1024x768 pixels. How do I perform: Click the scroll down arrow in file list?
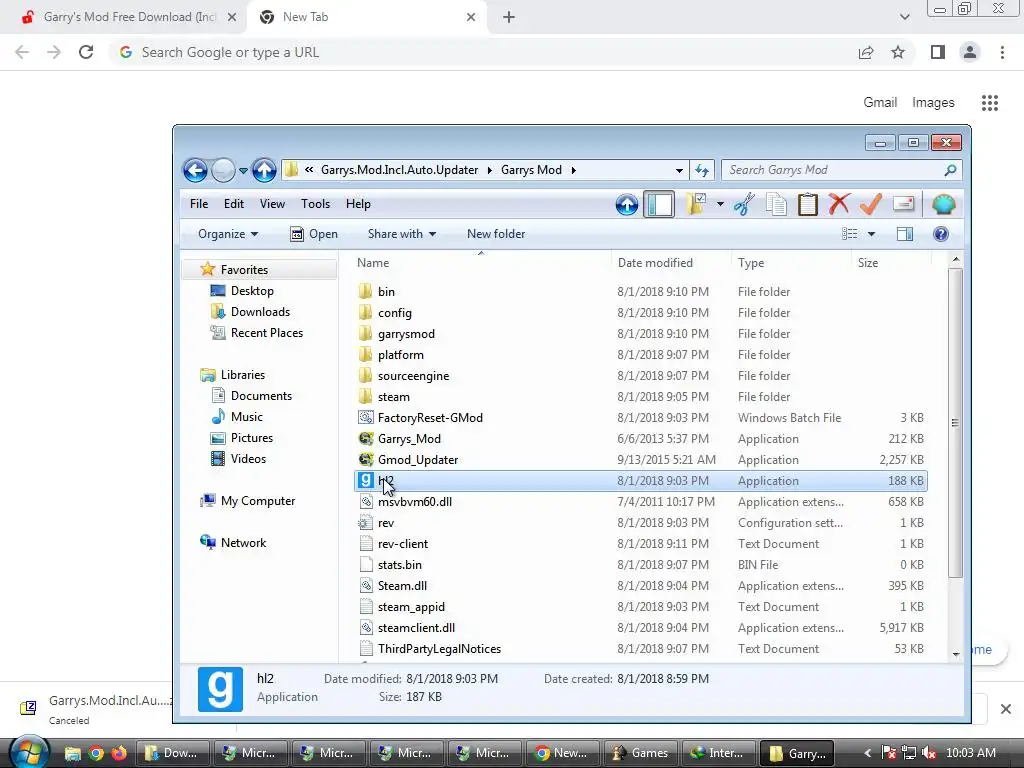coord(956,654)
